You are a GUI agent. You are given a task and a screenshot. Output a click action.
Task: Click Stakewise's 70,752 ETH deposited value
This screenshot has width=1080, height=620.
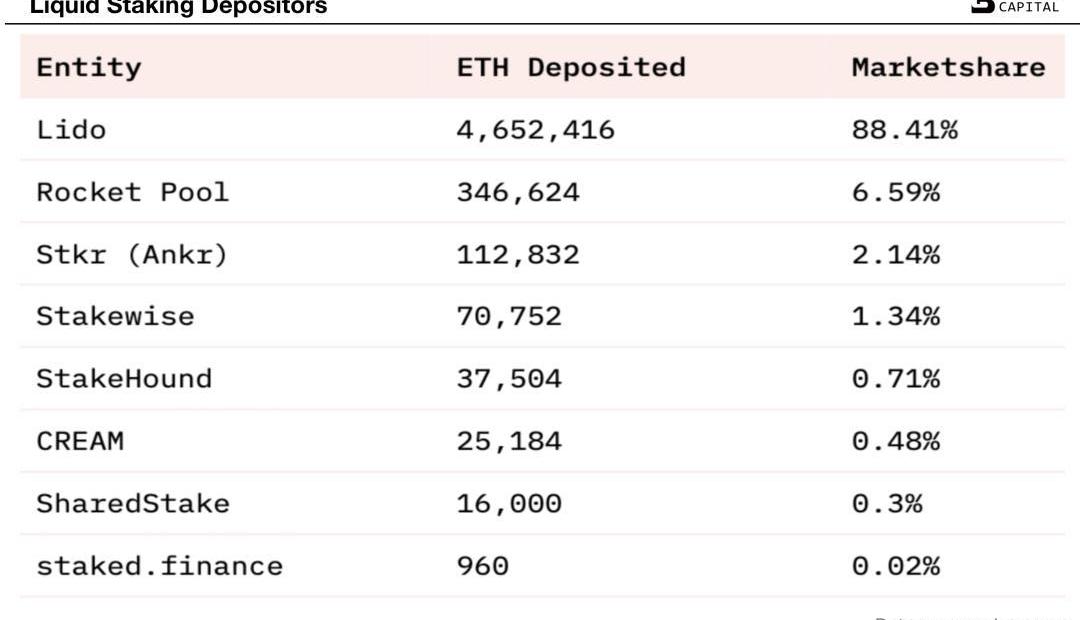509,317
